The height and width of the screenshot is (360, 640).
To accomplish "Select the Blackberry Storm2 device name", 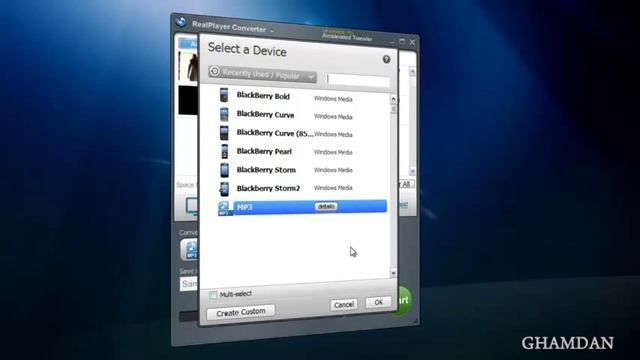I will [268, 188].
